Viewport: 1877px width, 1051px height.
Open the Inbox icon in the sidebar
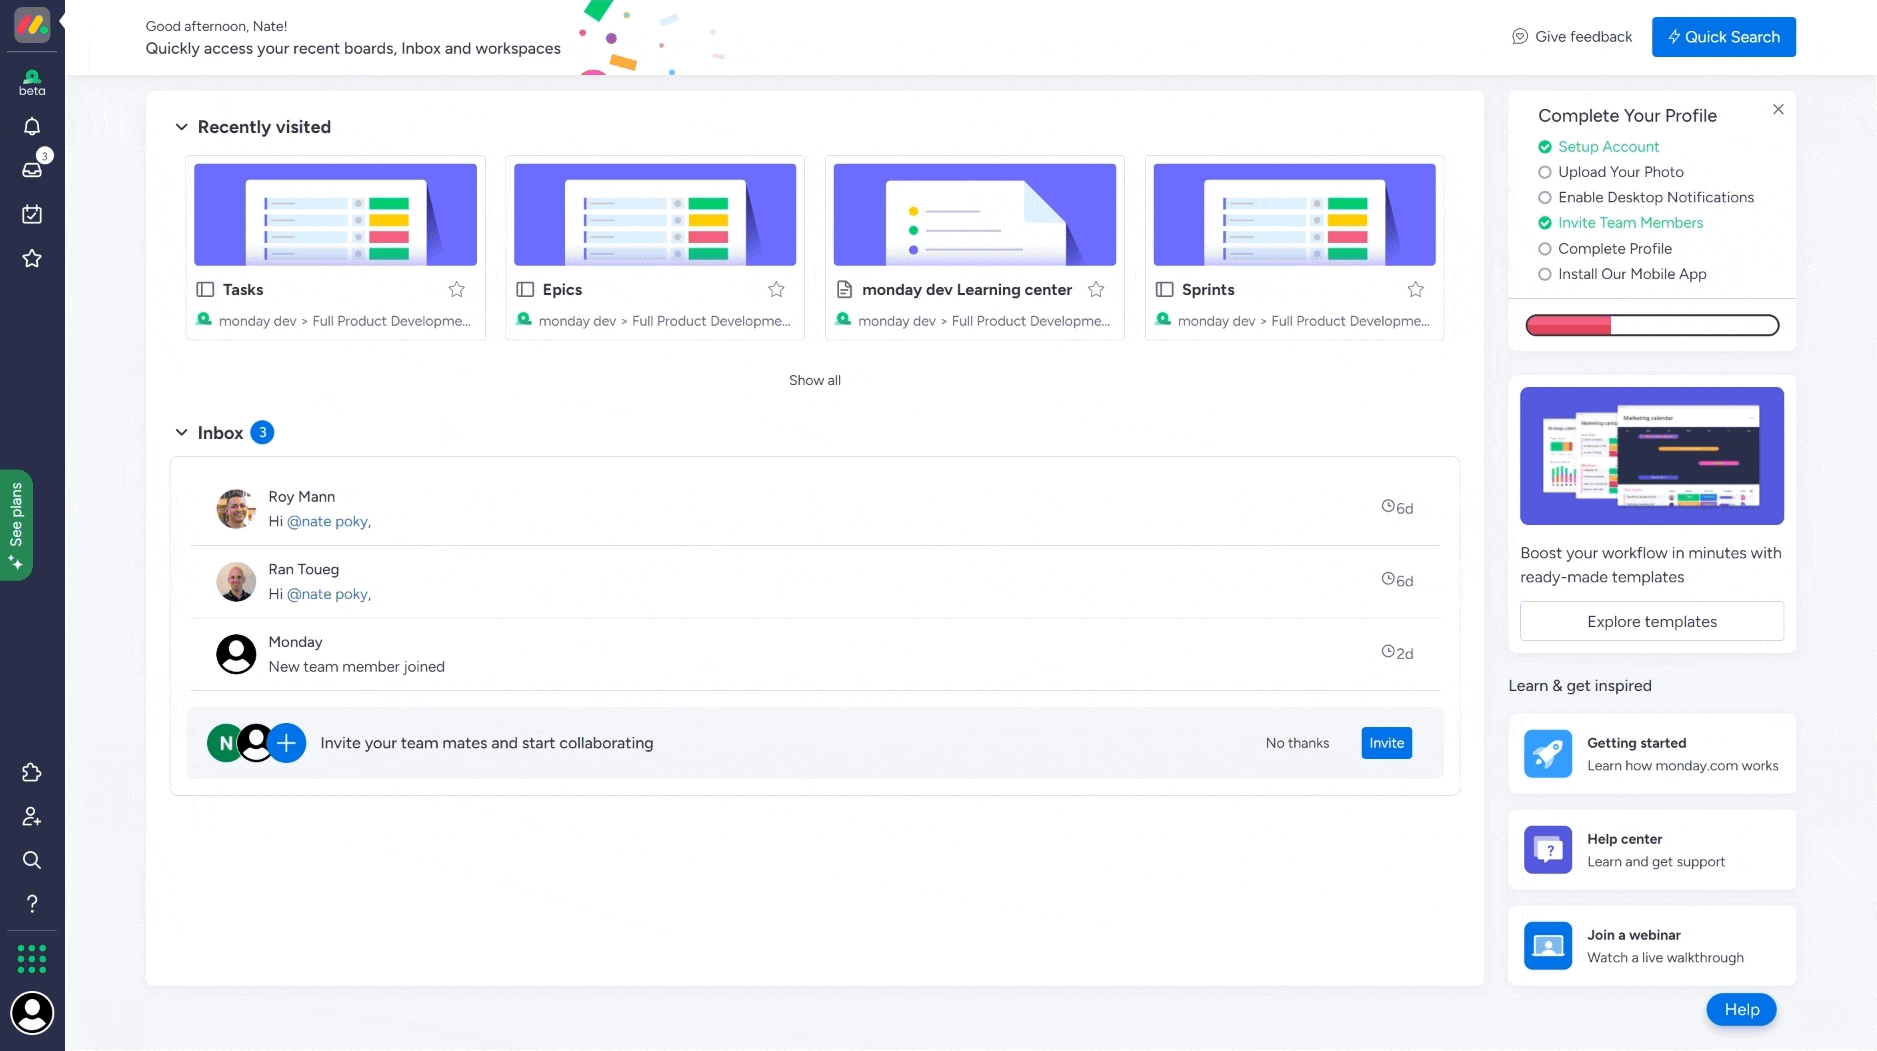[31, 168]
